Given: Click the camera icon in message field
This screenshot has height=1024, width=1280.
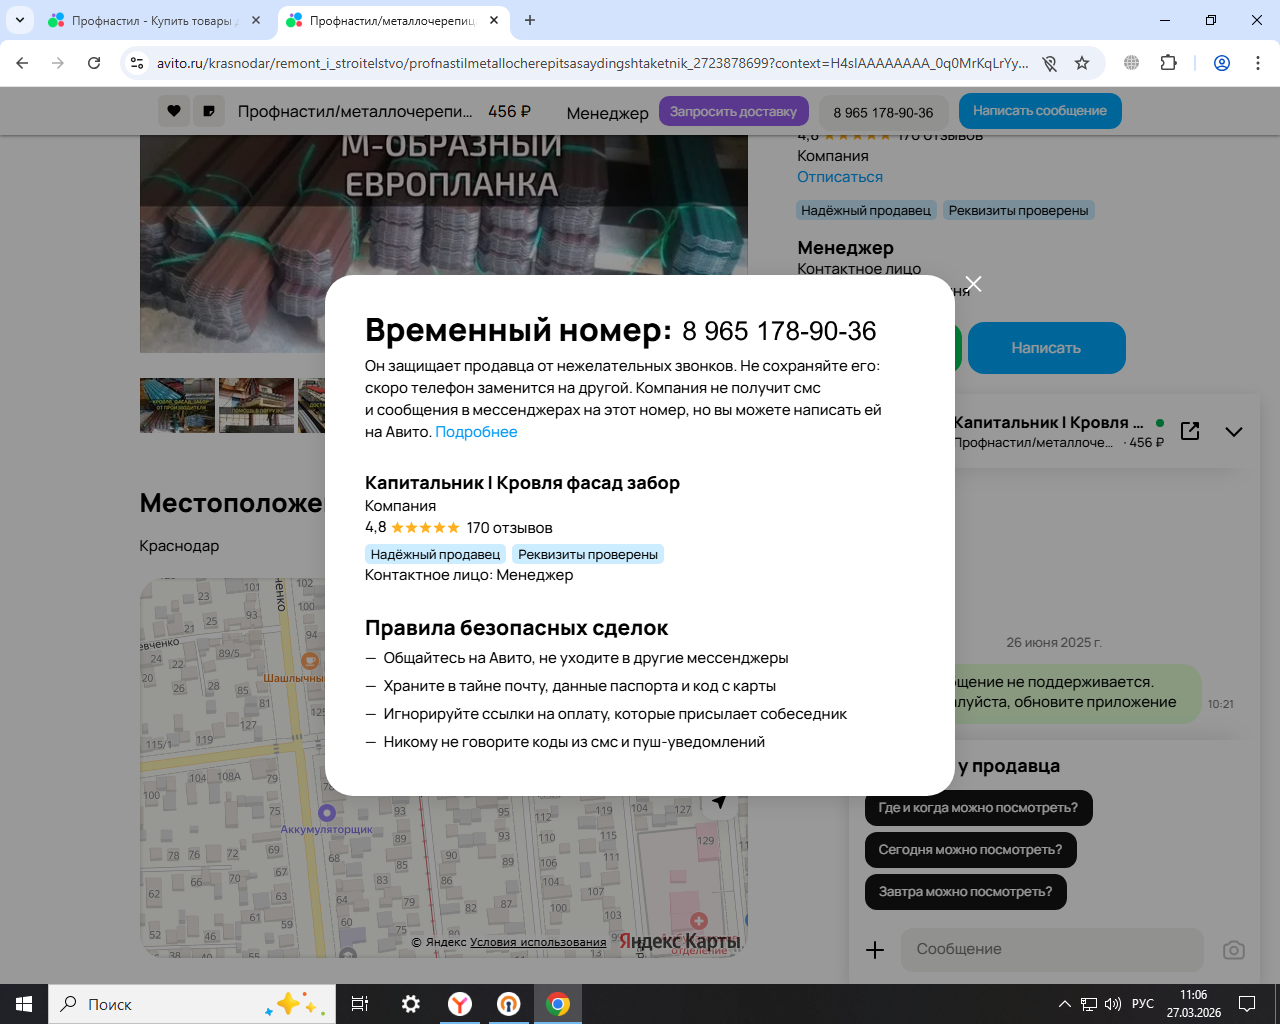Looking at the screenshot, I should tap(1234, 950).
